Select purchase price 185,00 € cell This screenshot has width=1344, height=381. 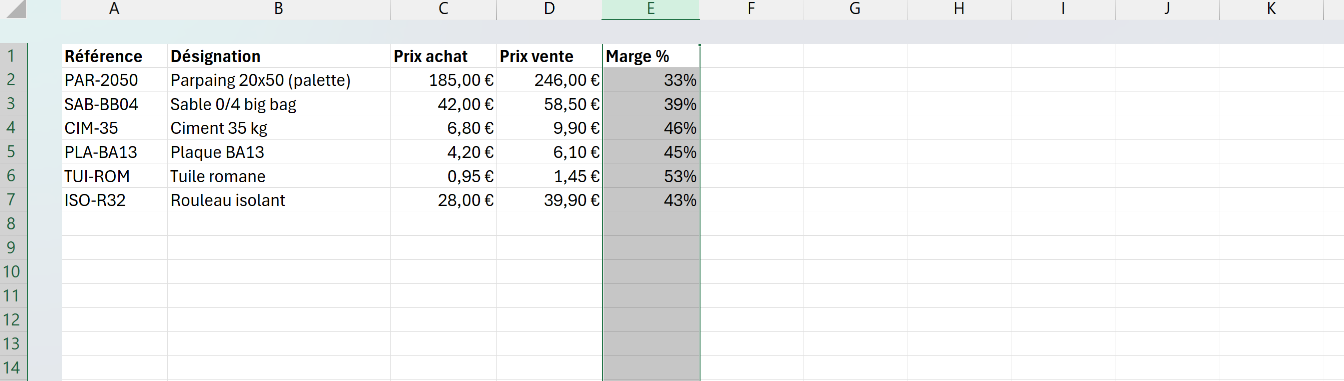click(x=443, y=80)
